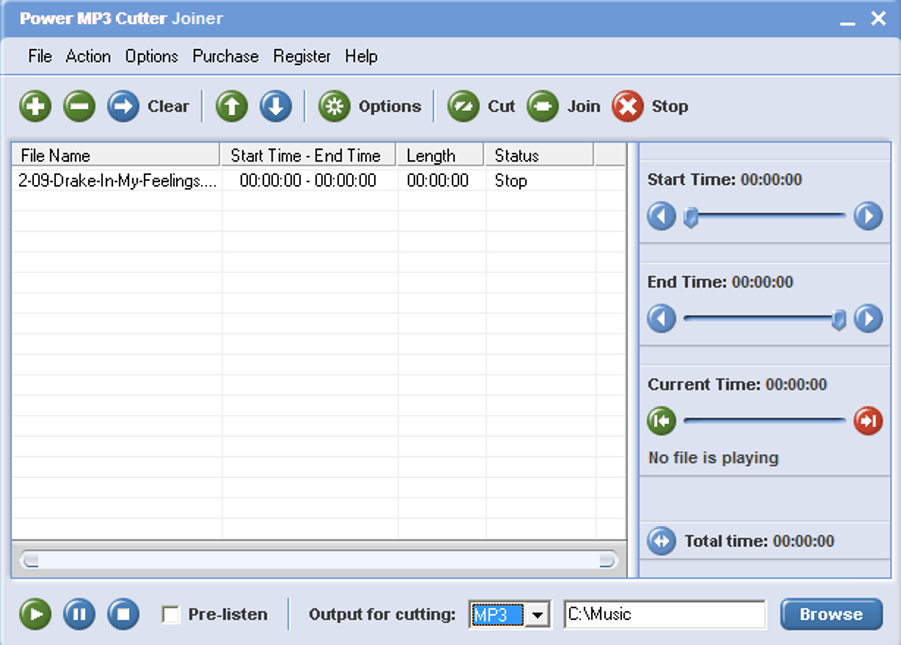The width and height of the screenshot is (901, 645).
Task: Click the green minus Remove file icon
Action: point(79,106)
